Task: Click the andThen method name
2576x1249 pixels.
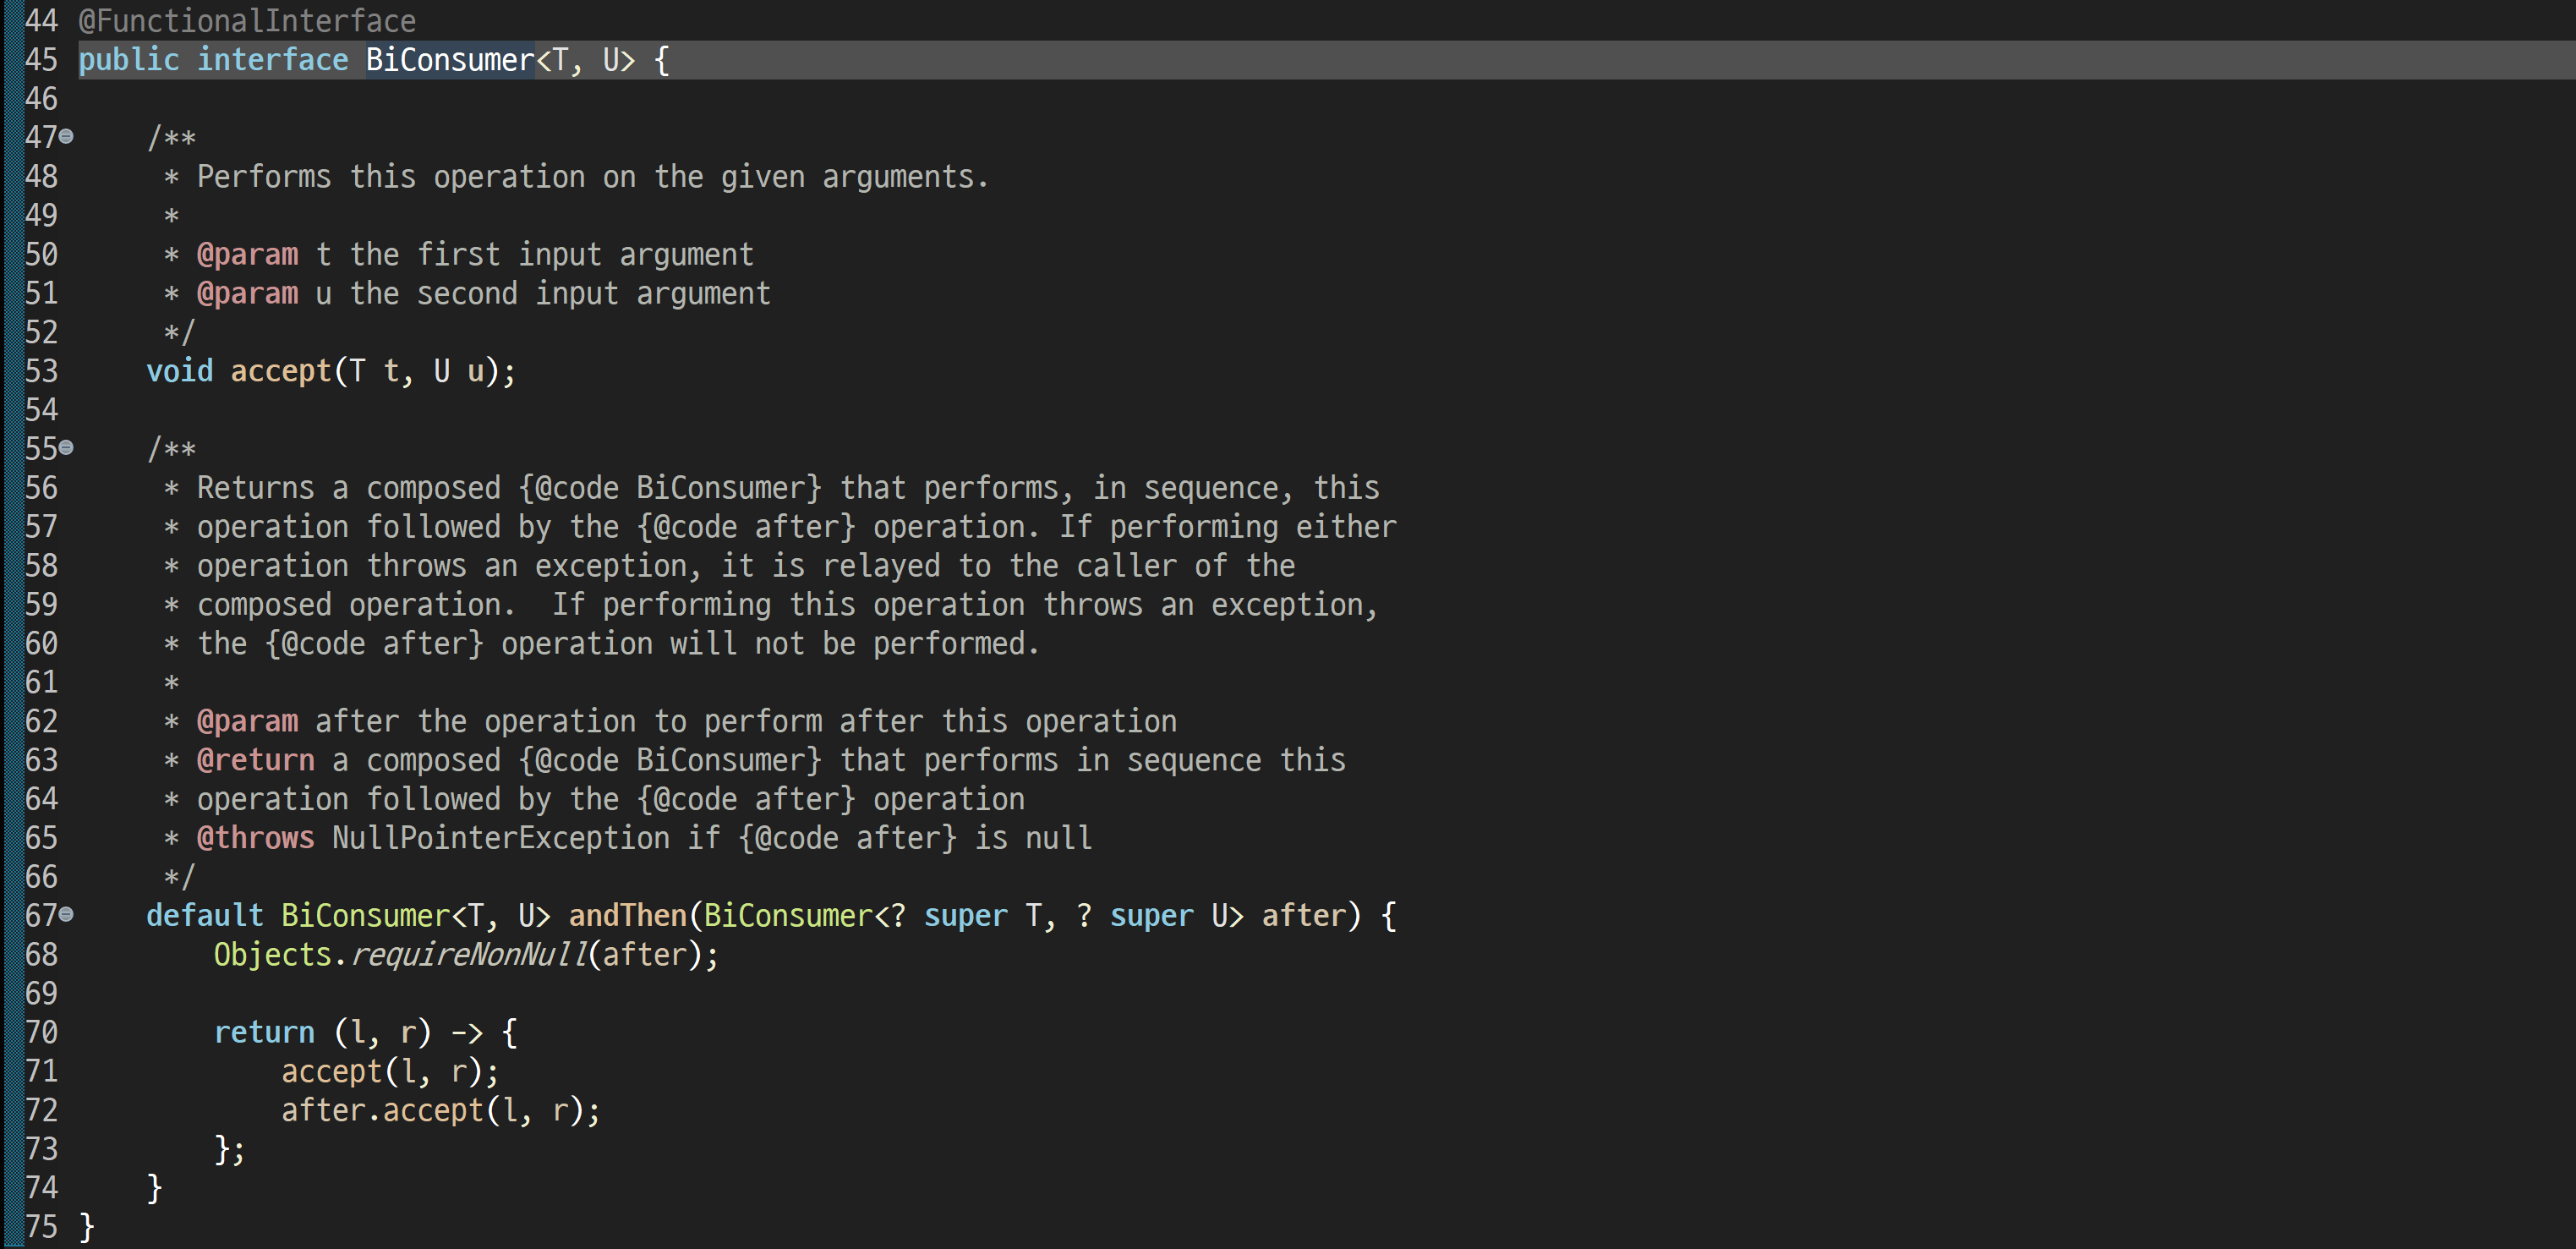Action: [628, 916]
